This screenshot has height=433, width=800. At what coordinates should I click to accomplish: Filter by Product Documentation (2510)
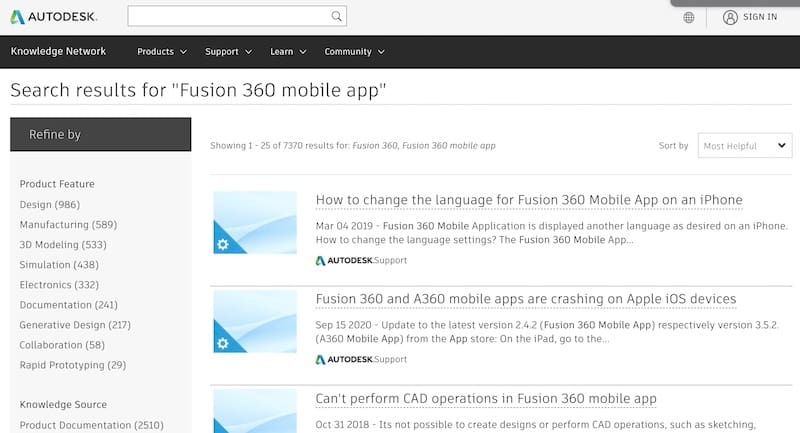click(91, 425)
